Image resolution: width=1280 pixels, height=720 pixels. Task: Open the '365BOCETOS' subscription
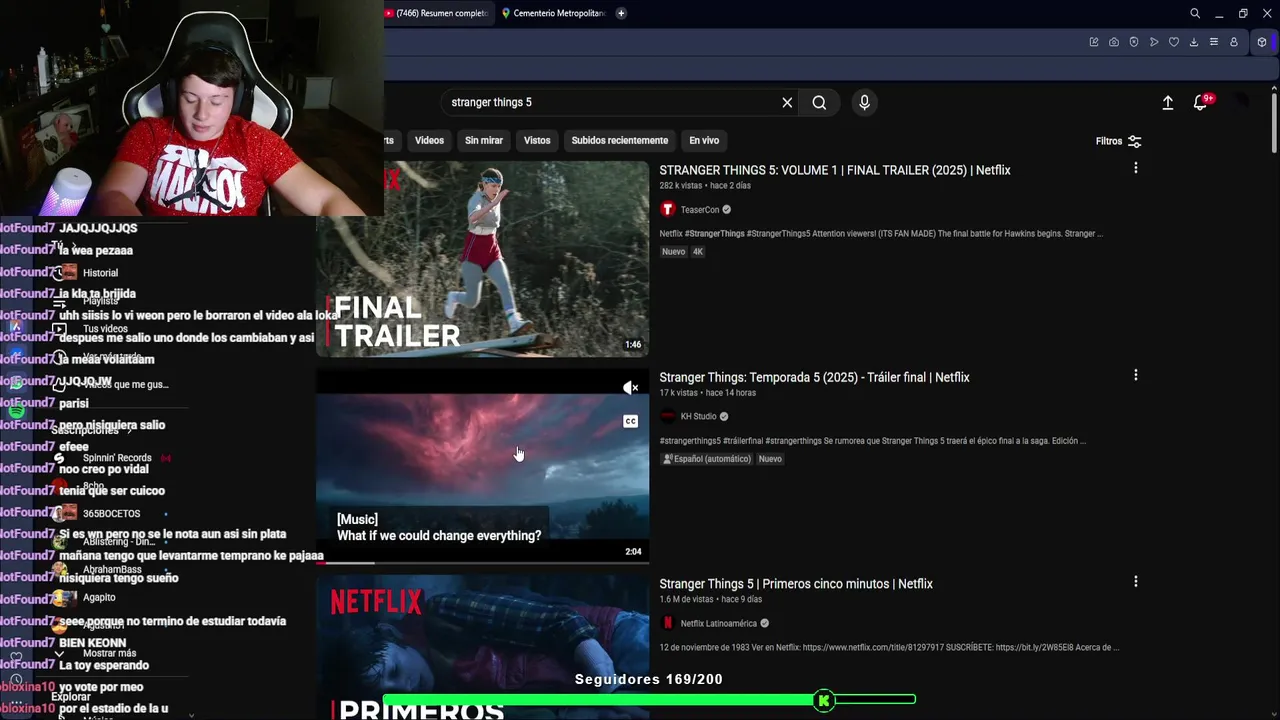[111, 514]
